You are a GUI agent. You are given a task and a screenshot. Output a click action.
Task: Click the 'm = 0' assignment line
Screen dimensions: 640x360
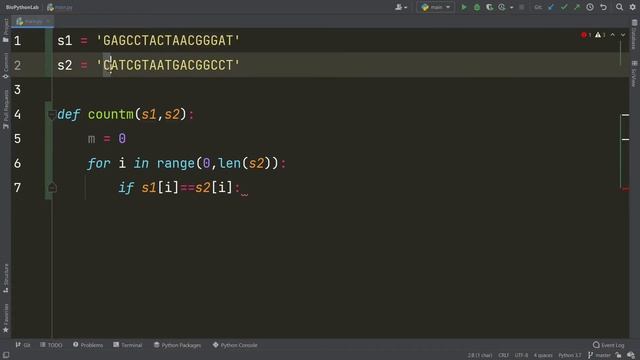107,139
